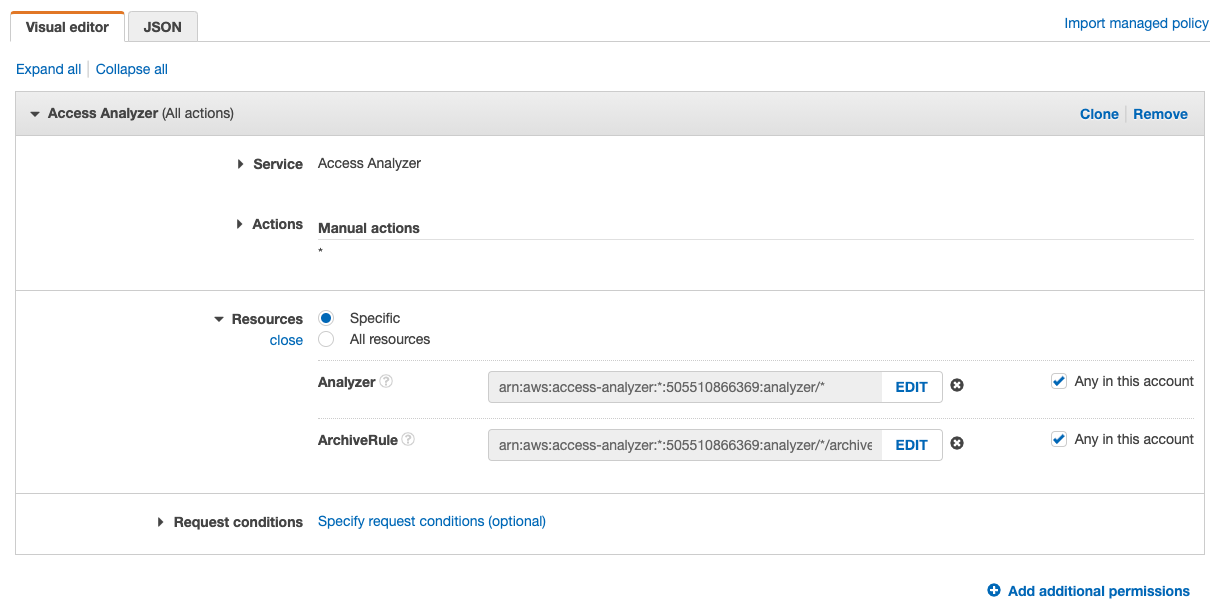Collapse the Resources section arrow
1214x612 pixels.
[219, 320]
